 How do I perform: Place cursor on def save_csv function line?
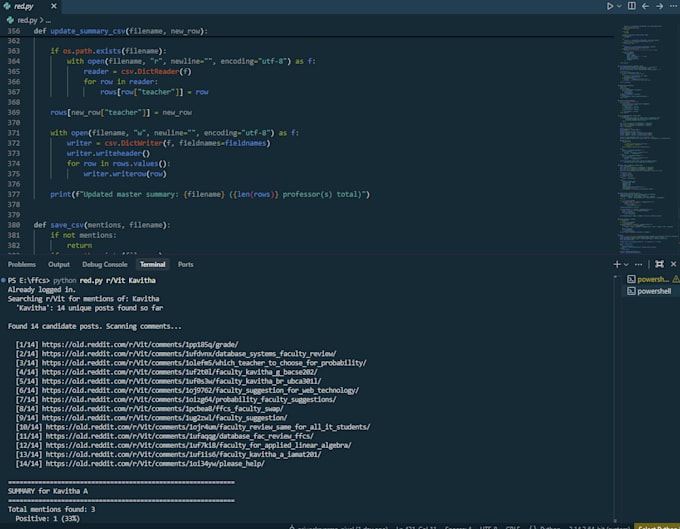(x=102, y=225)
